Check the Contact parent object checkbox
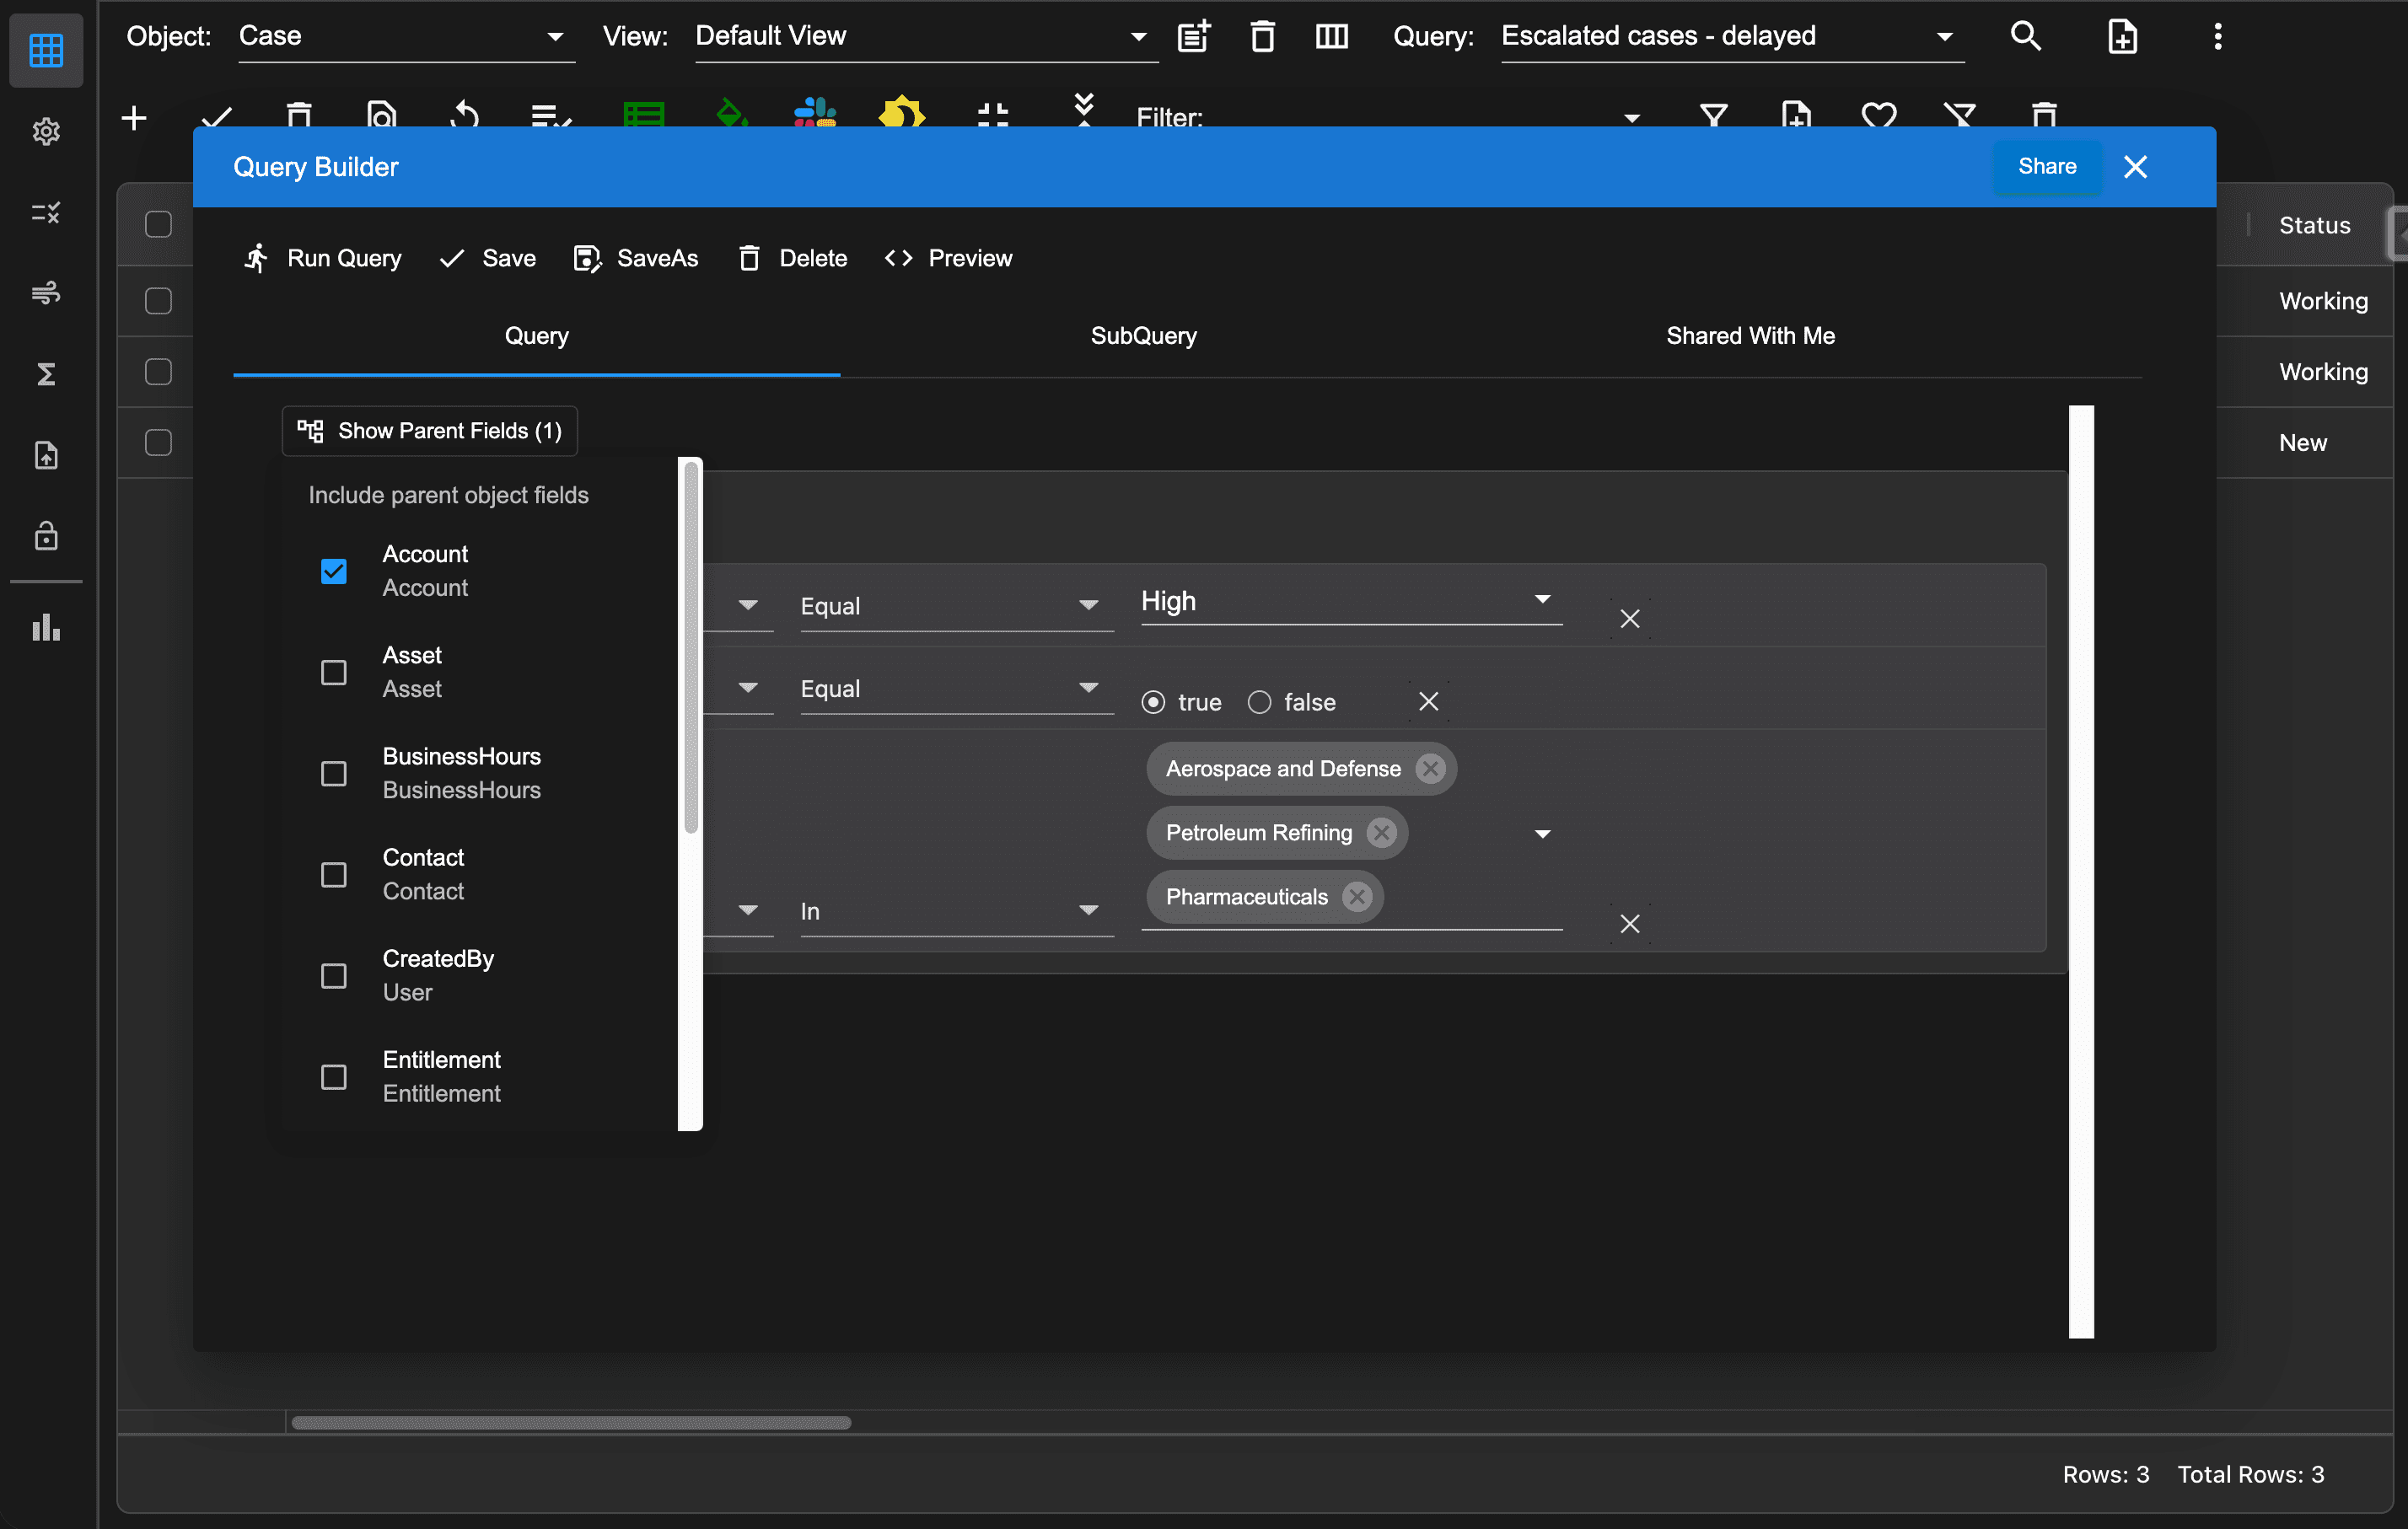 click(x=334, y=875)
